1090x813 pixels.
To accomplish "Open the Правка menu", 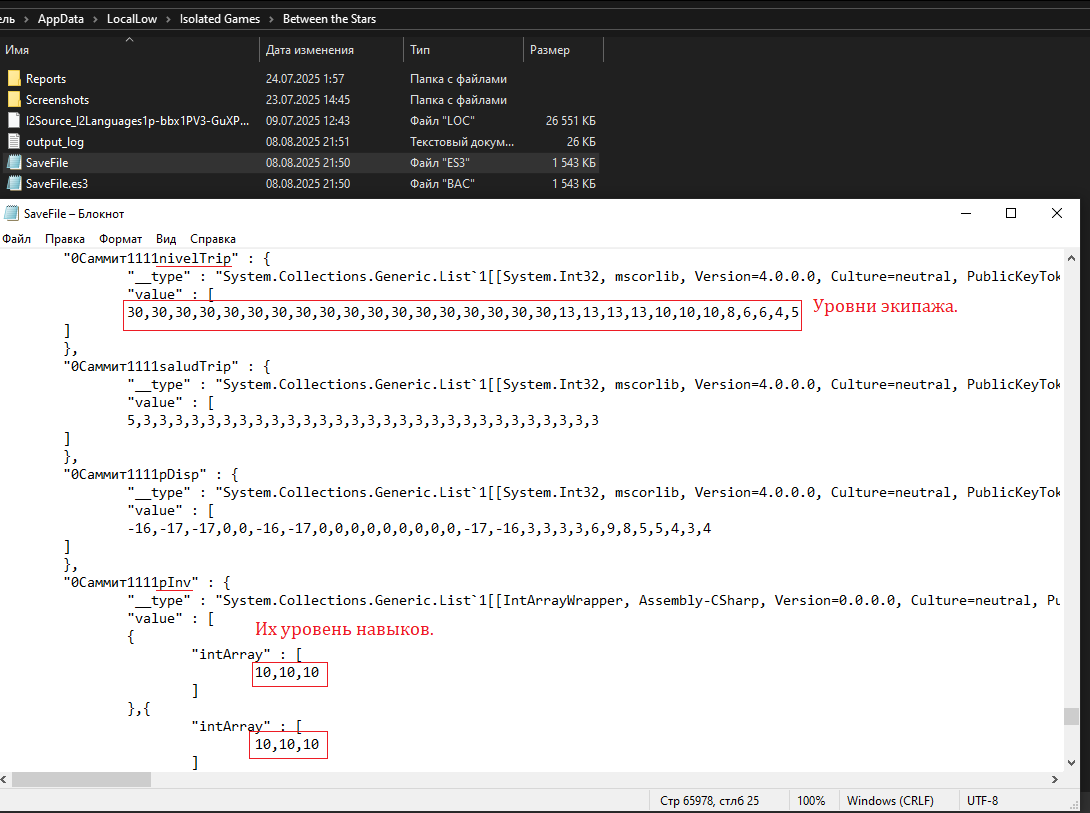I will [65, 239].
